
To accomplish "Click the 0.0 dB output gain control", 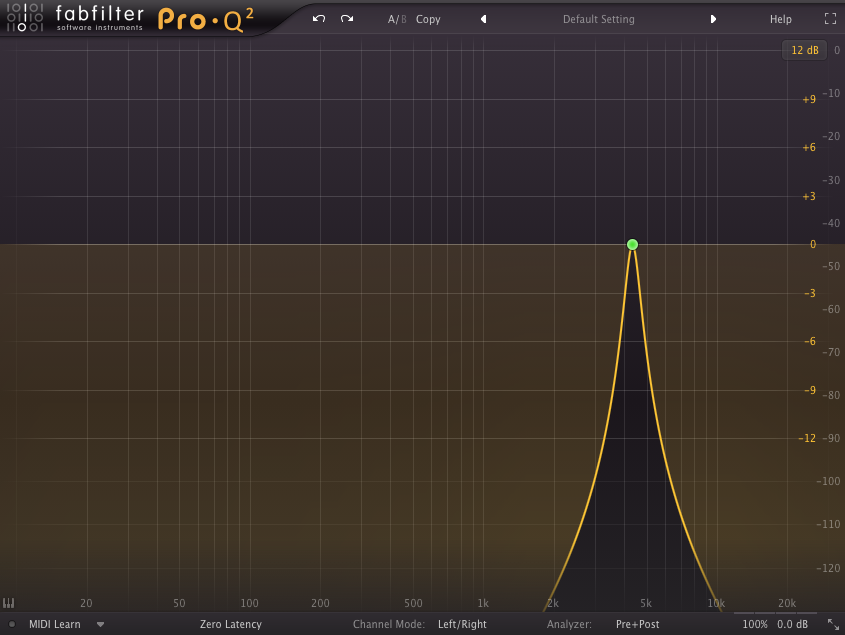I will [793, 624].
